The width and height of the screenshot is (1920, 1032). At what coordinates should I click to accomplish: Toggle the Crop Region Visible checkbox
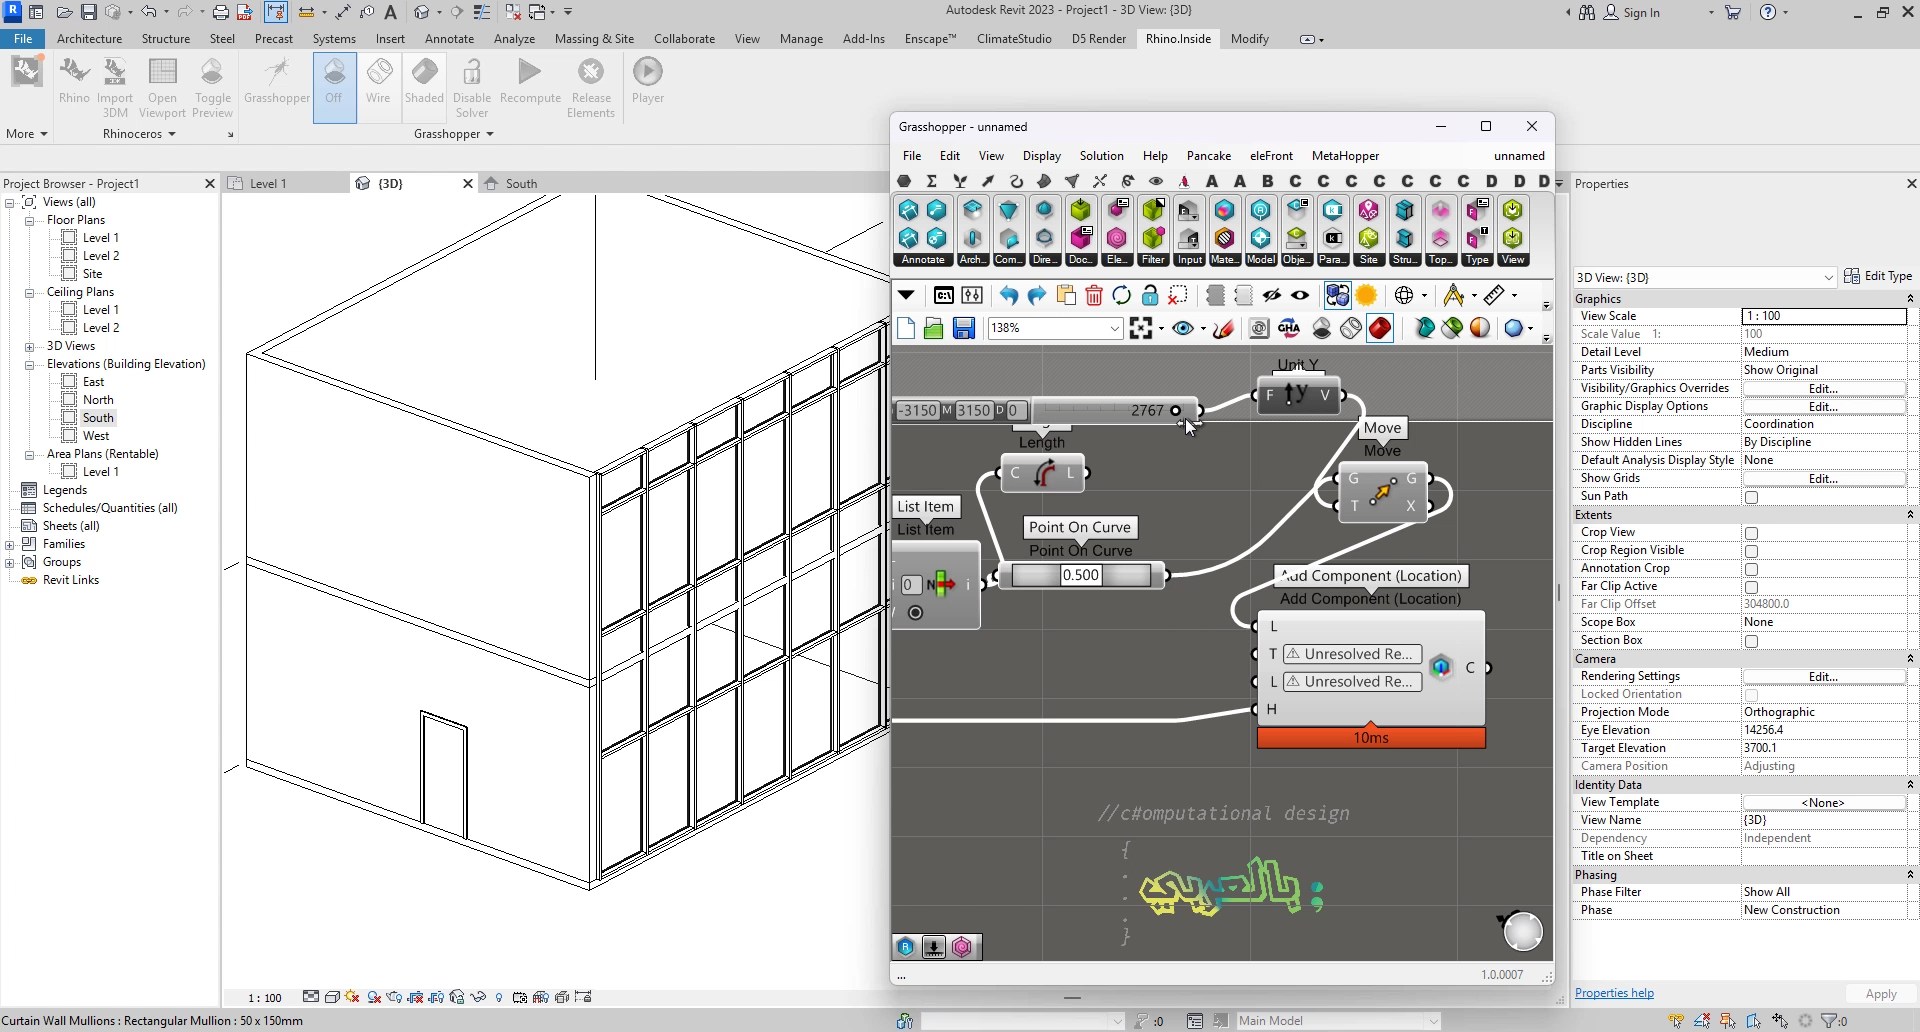click(x=1751, y=551)
